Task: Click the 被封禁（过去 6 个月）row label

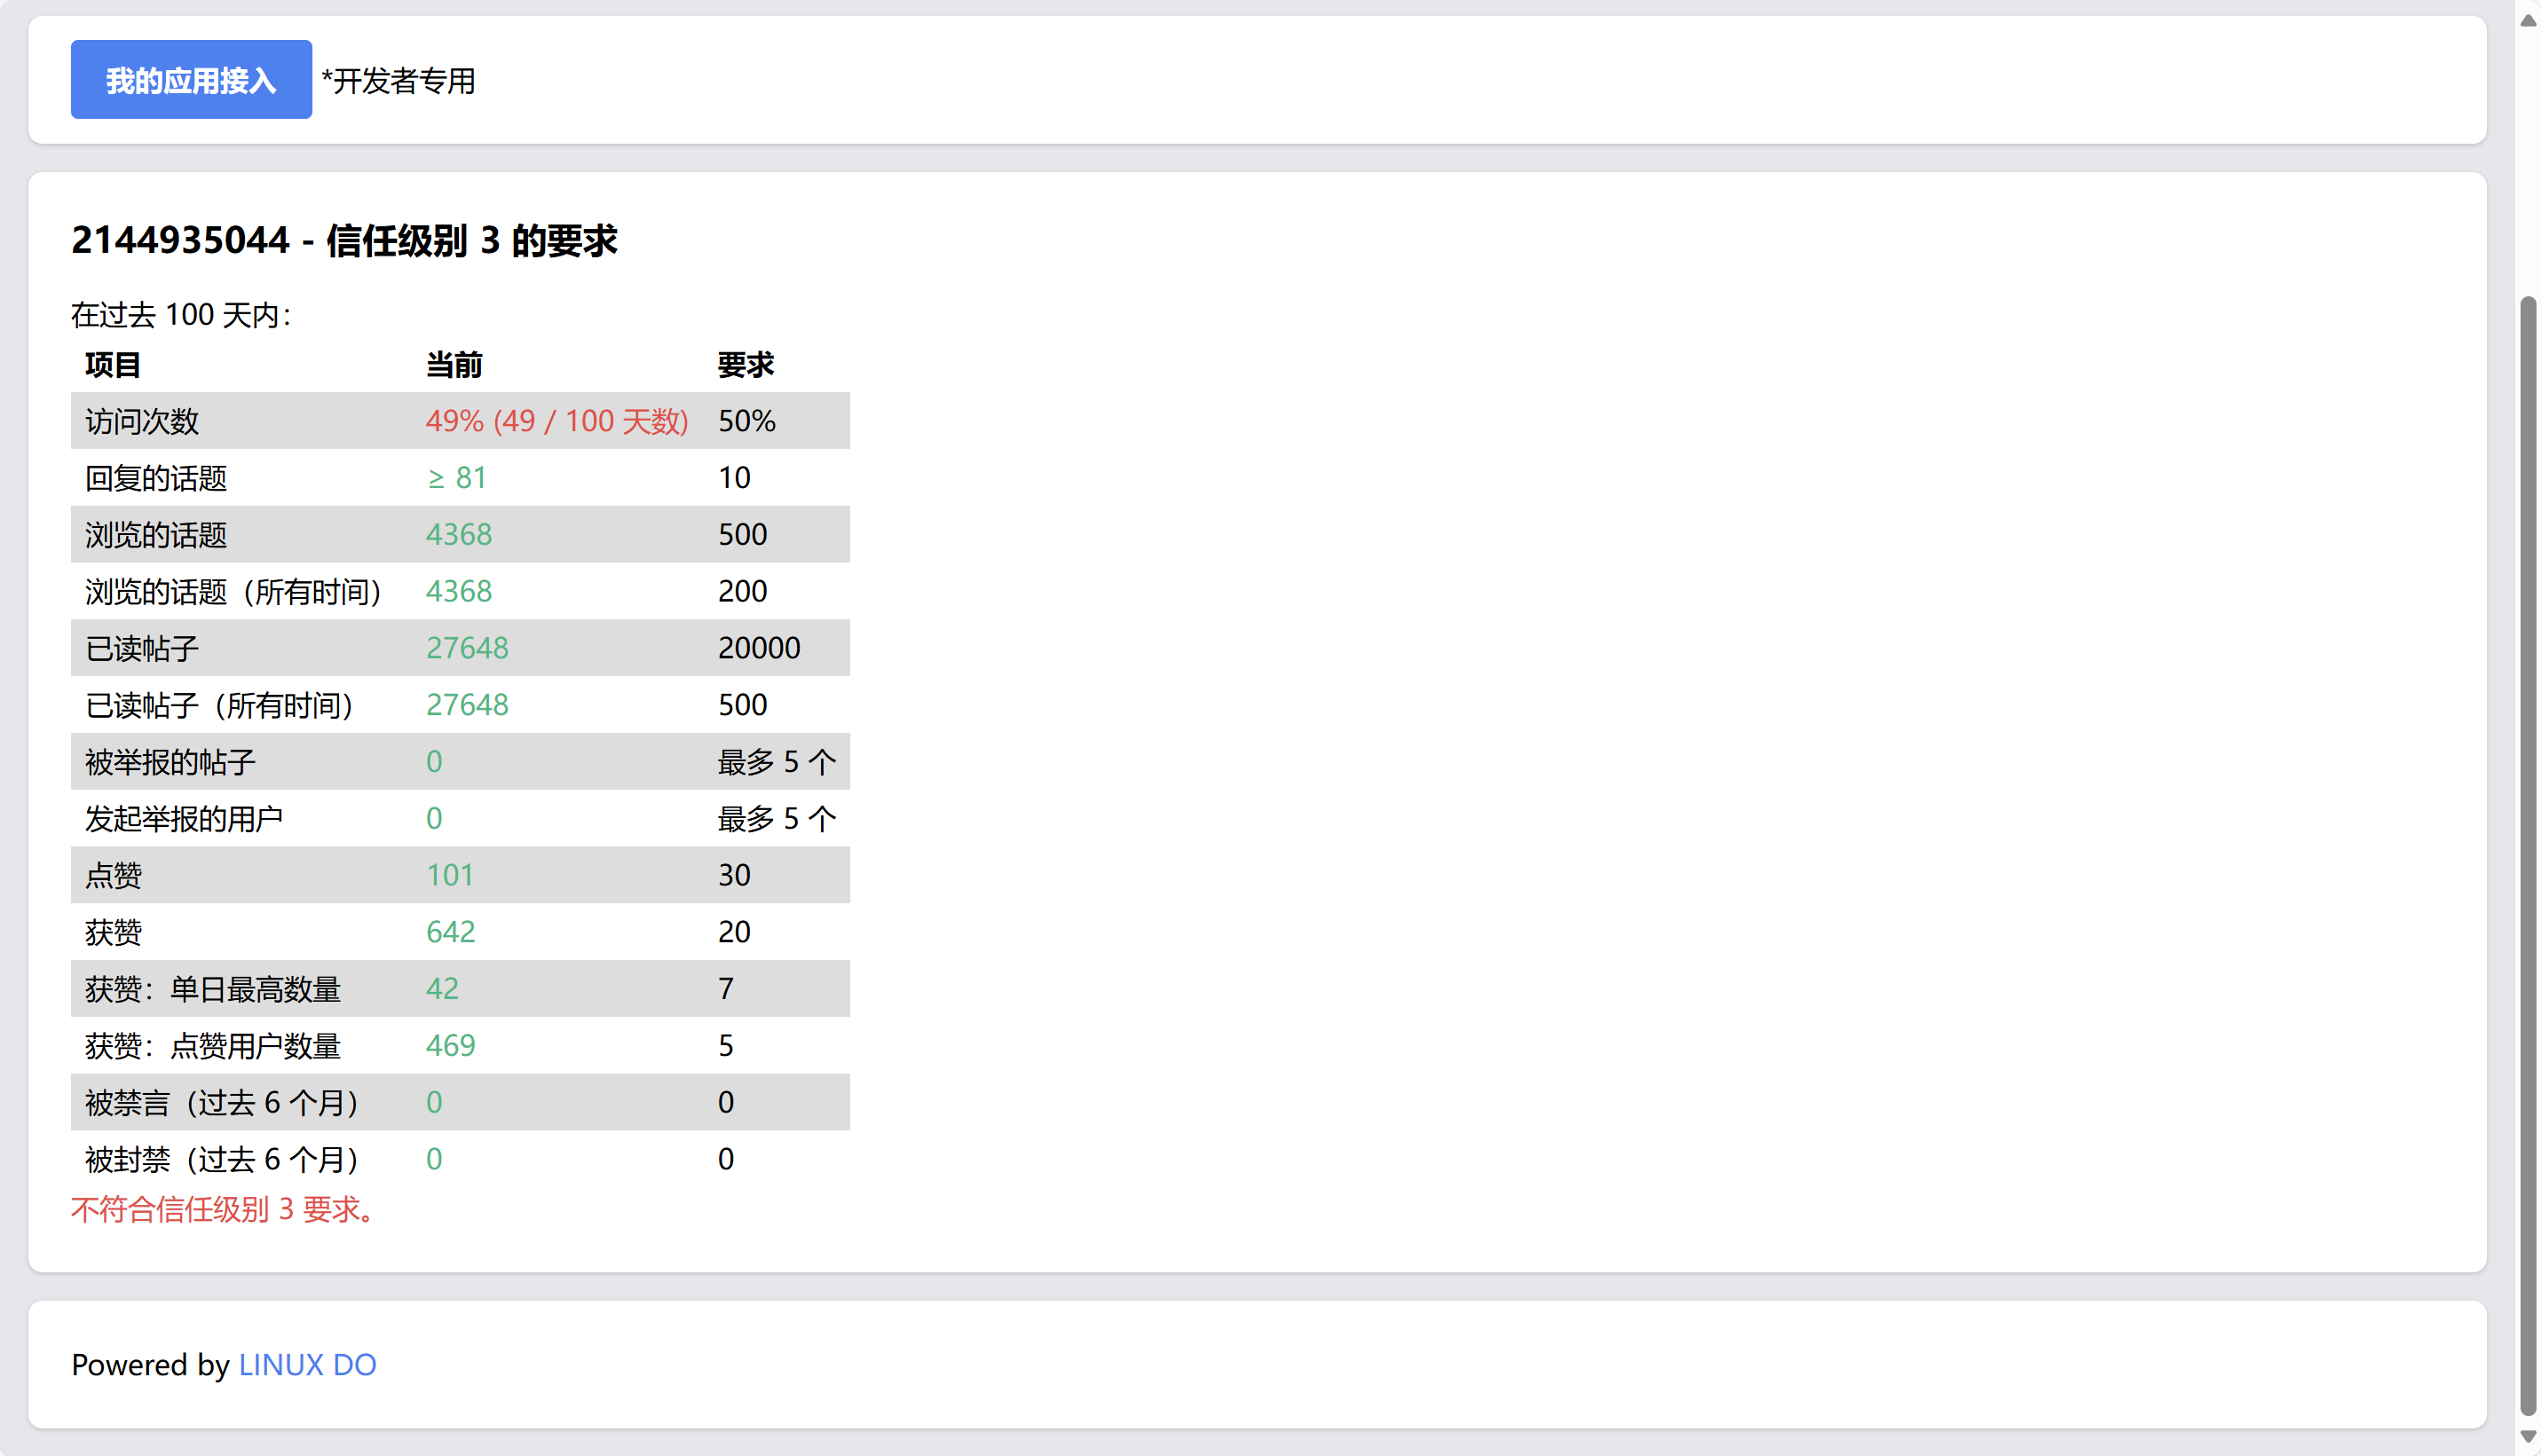Action: pyautogui.click(x=222, y=1160)
